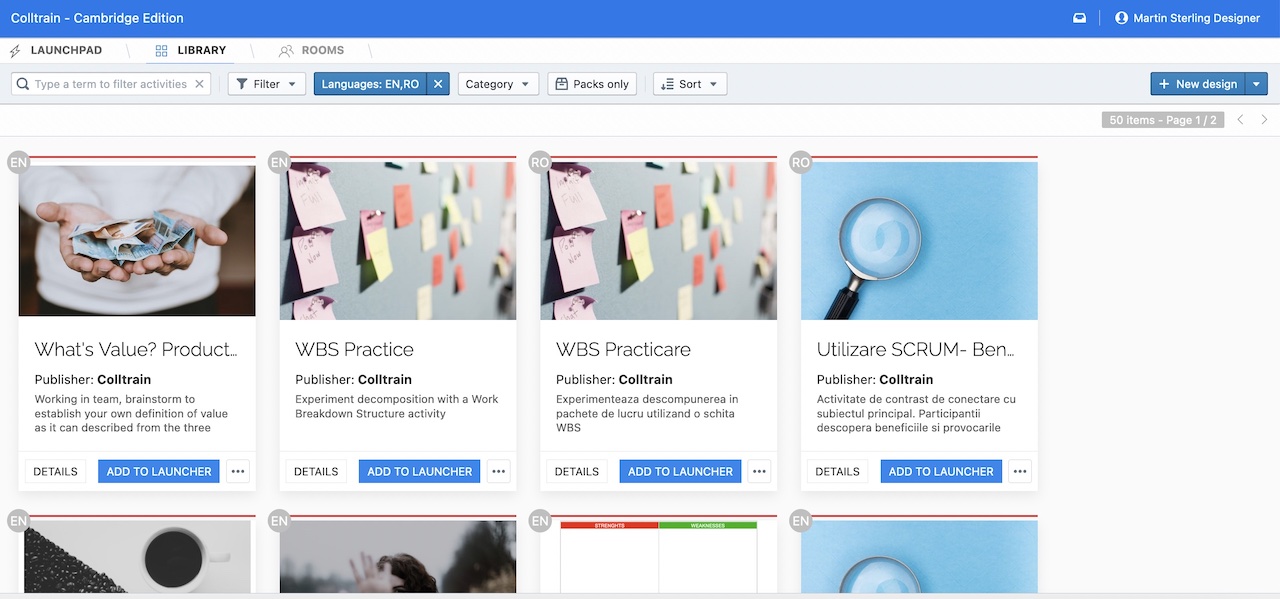1280x599 pixels.
Task: Switch to the Launchpad tab
Action: [66, 50]
